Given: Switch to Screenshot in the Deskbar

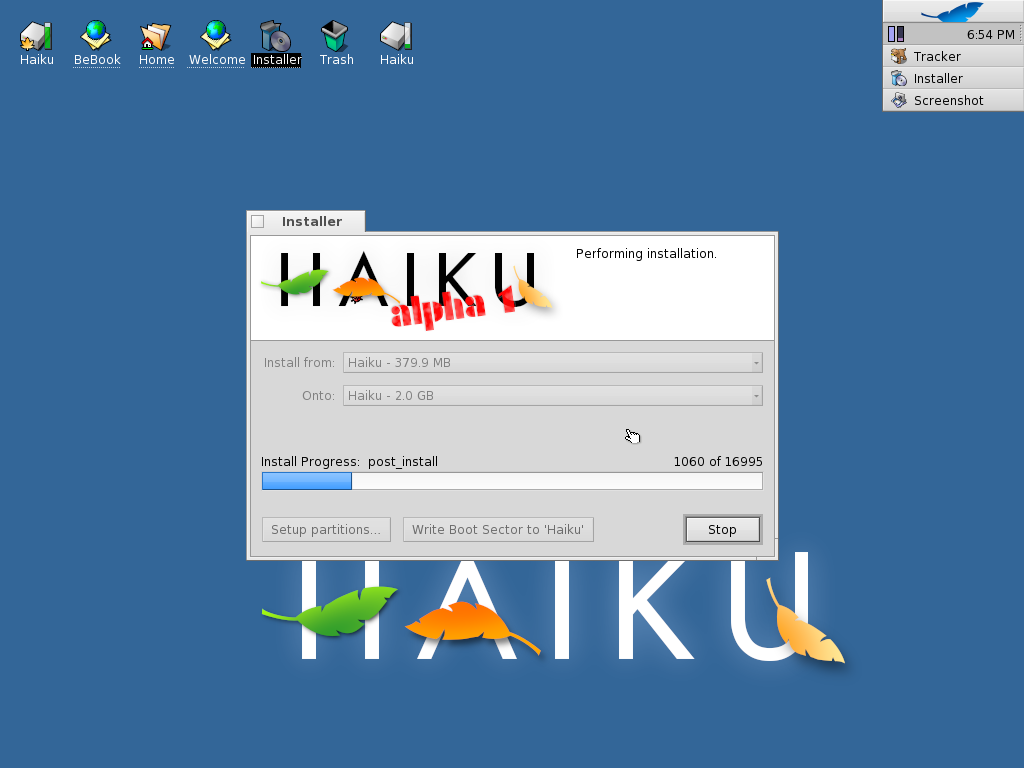Looking at the screenshot, I should (x=953, y=101).
